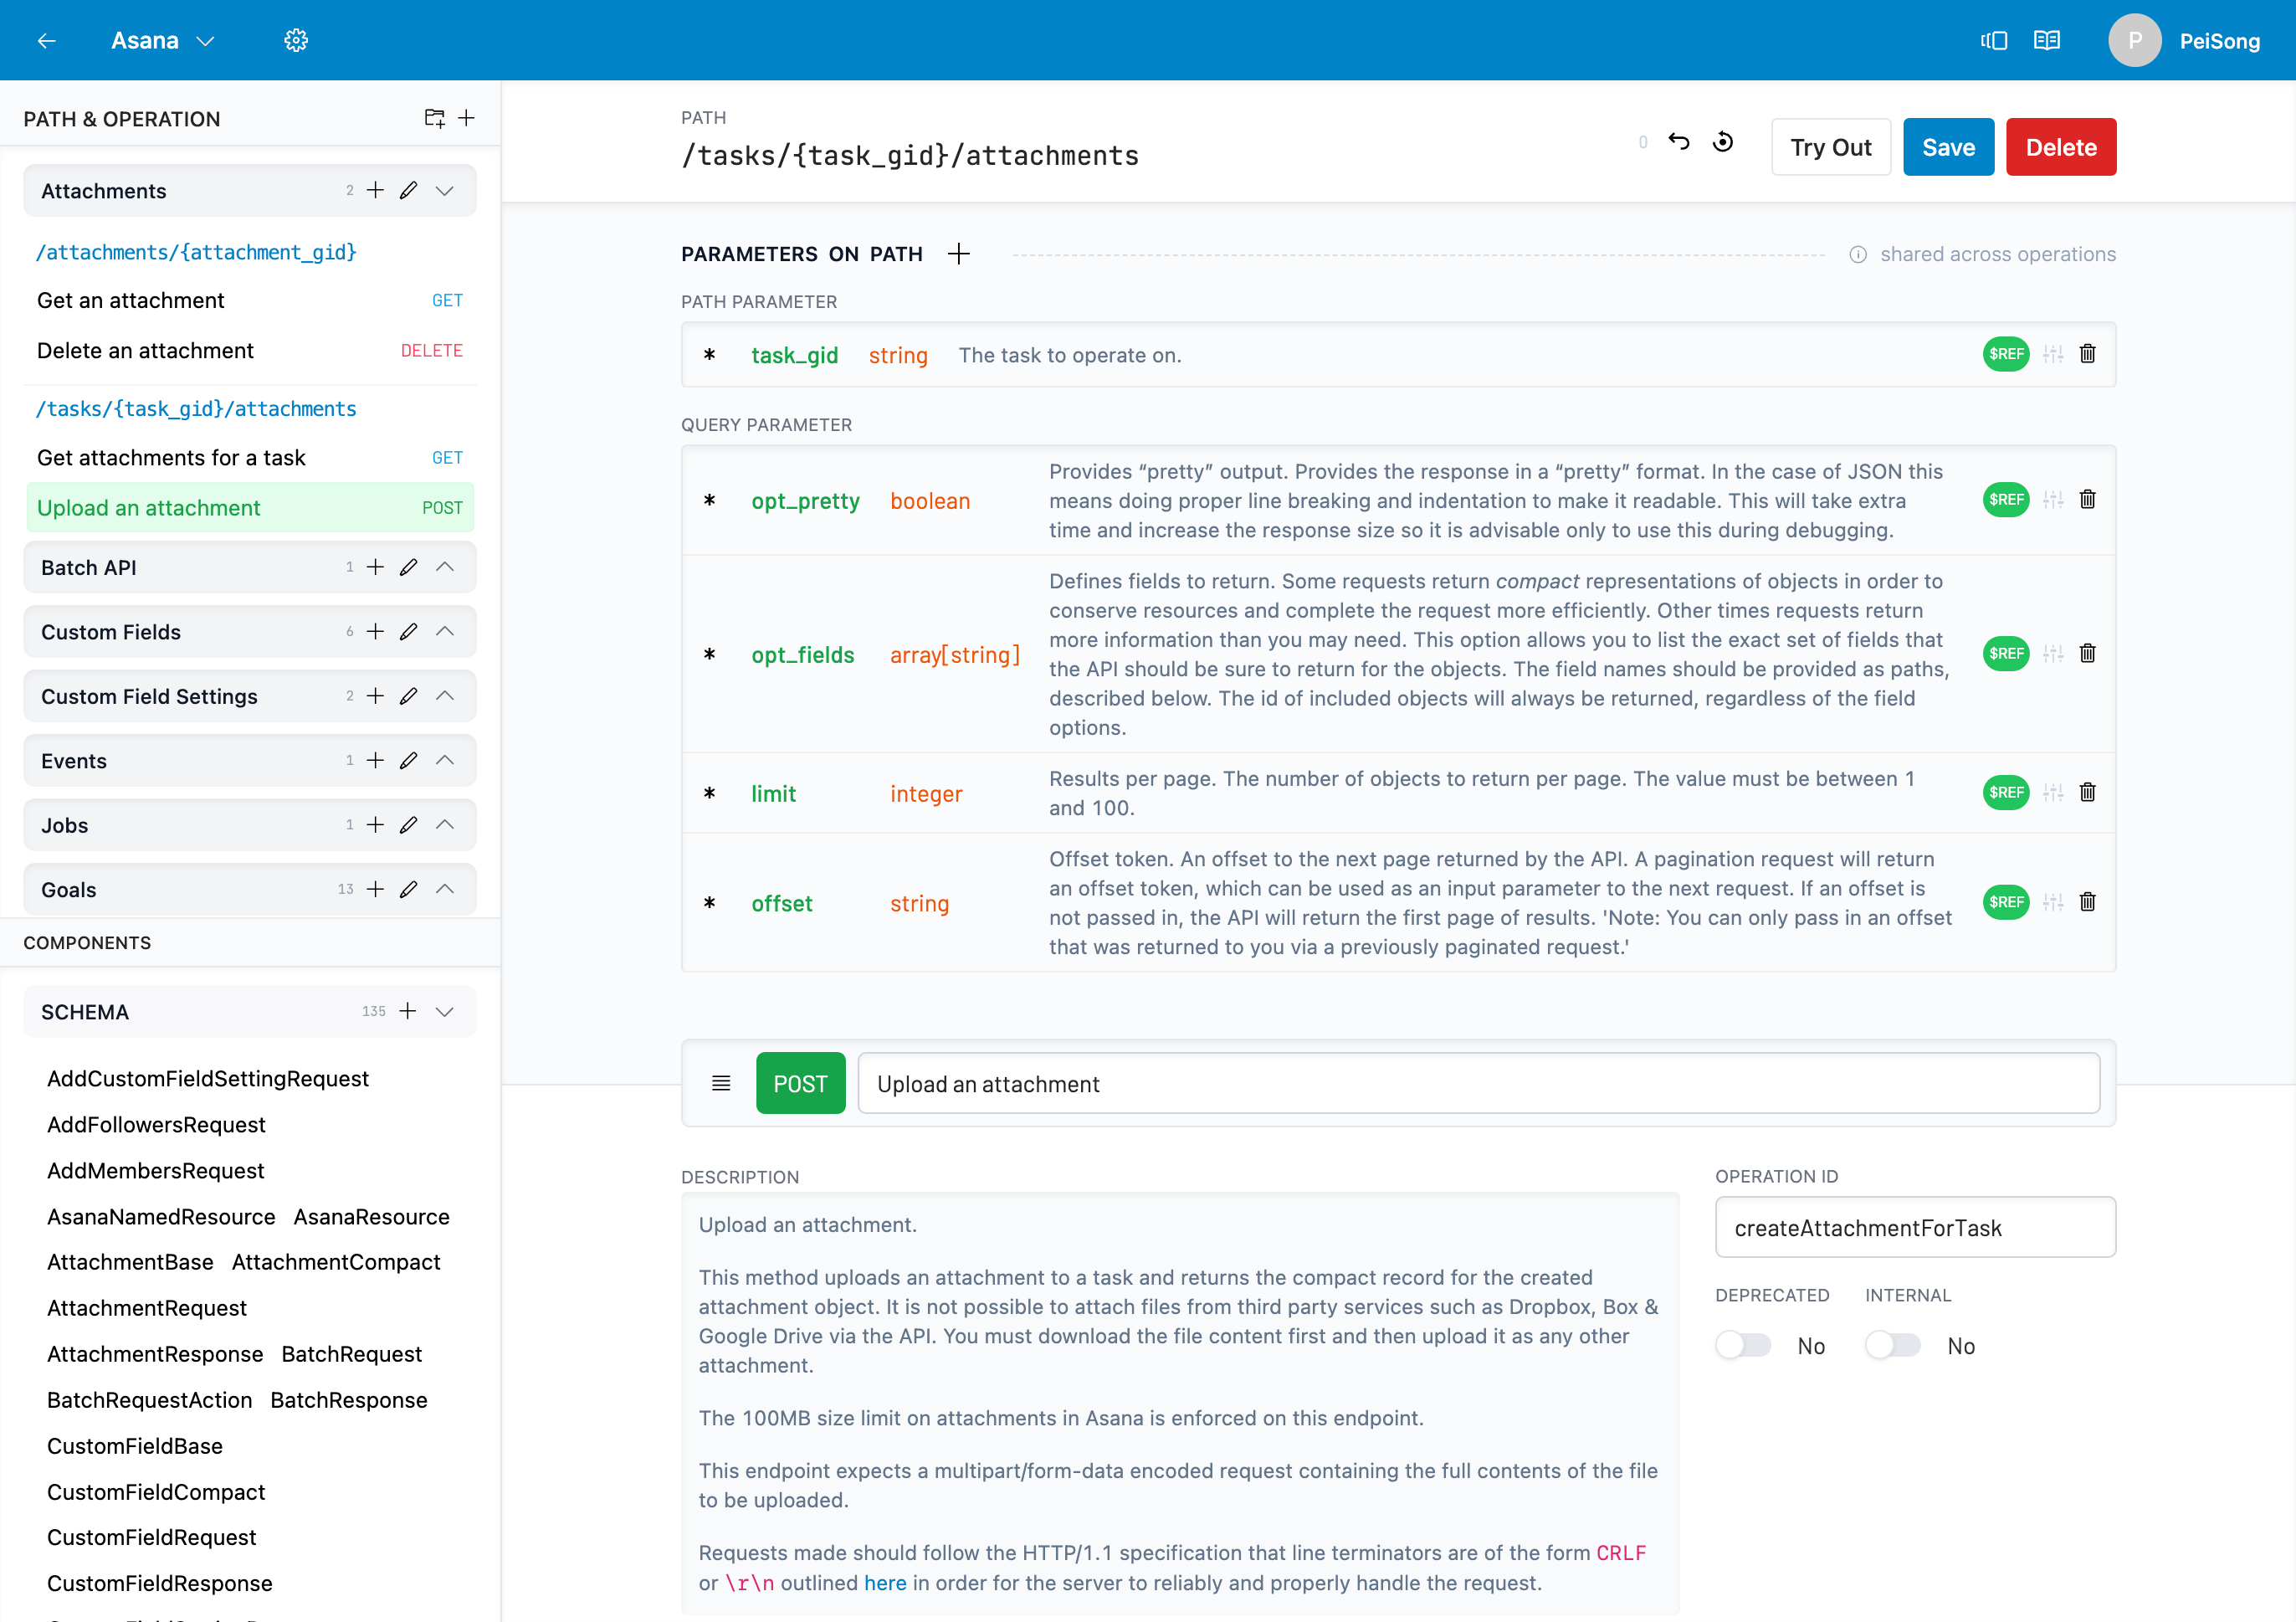Toggle the Deprecated switch
This screenshot has width=2296, height=1622.
[1743, 1345]
